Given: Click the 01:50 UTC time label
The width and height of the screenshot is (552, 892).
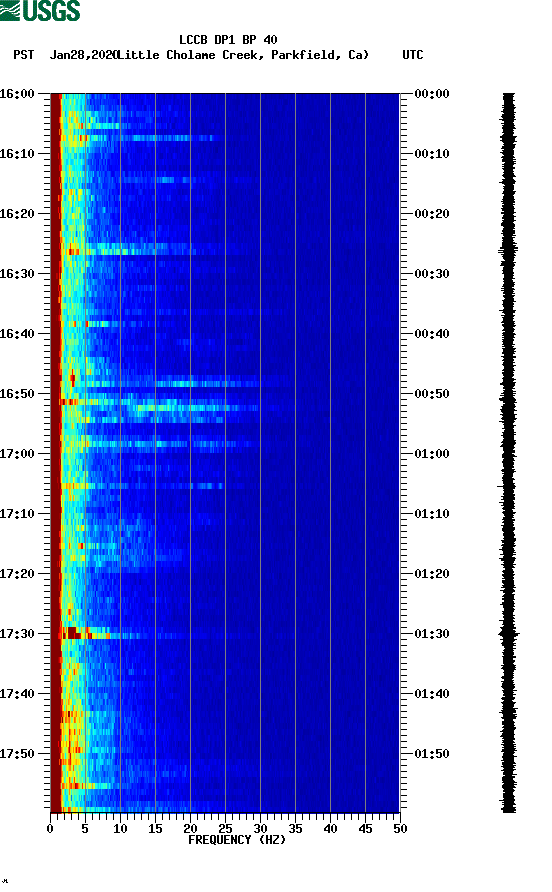Looking at the screenshot, I should [432, 754].
